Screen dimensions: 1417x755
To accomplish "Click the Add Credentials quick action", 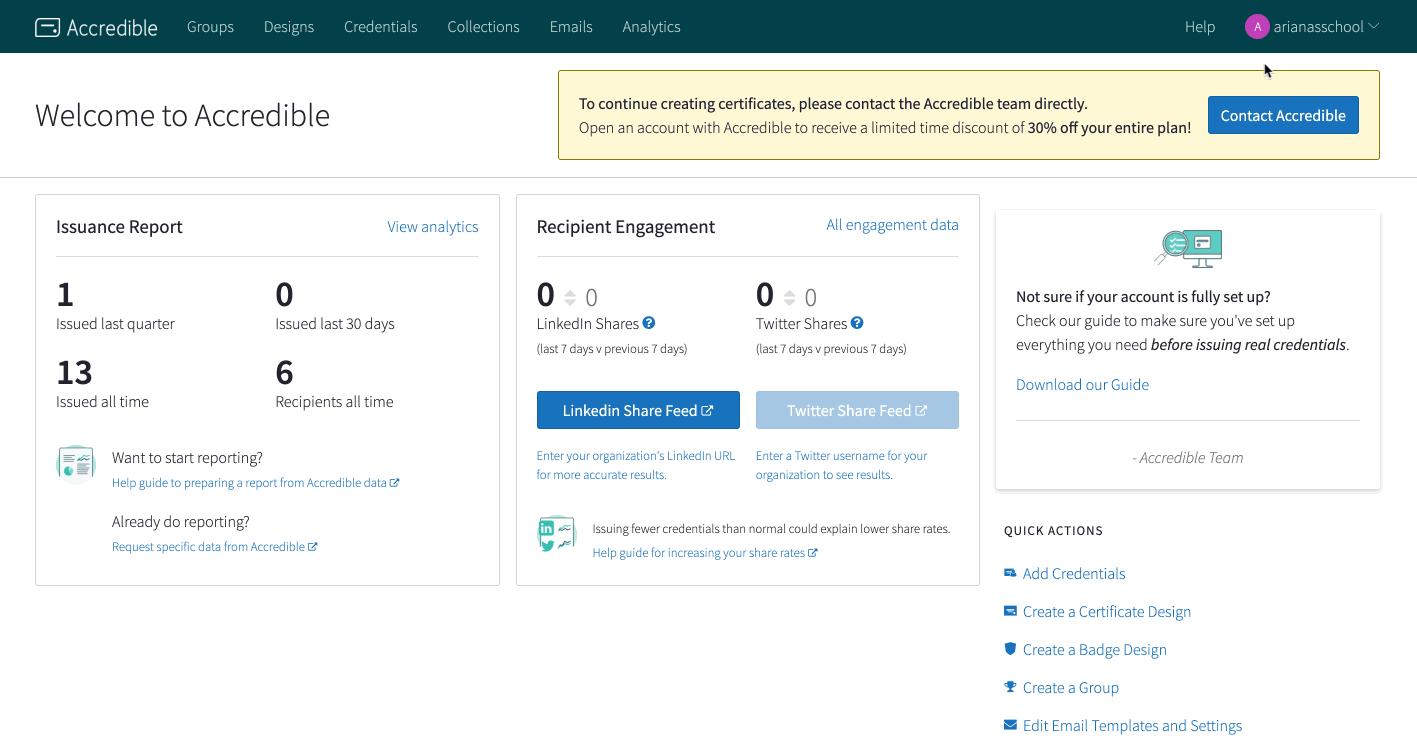I will pos(1074,574).
